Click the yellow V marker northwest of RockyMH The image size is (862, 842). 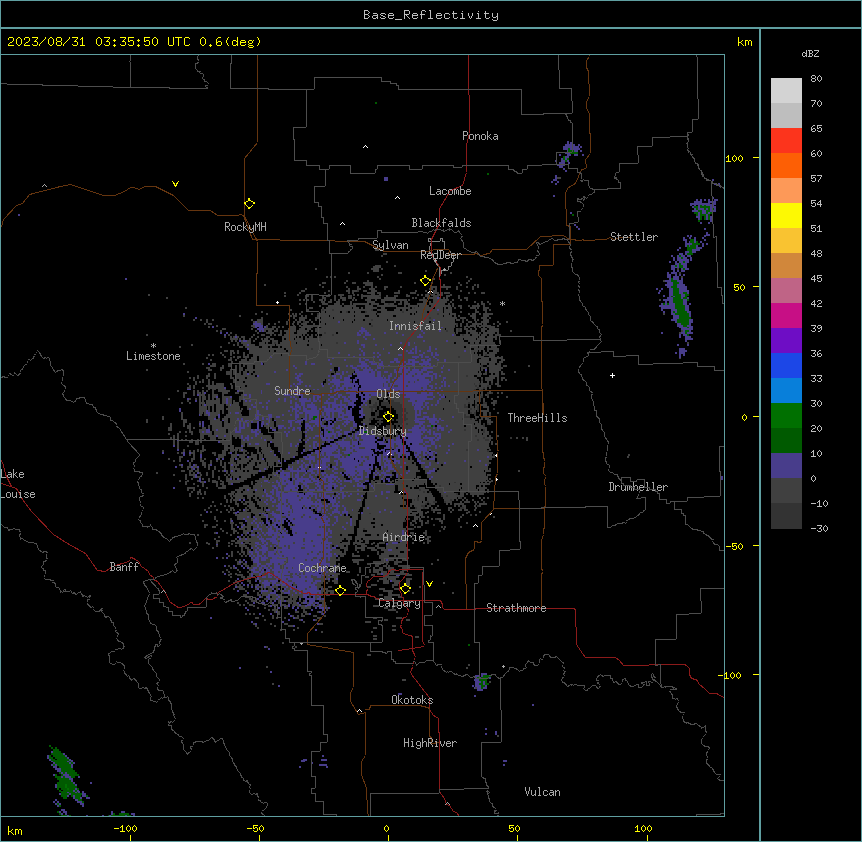(x=175, y=184)
